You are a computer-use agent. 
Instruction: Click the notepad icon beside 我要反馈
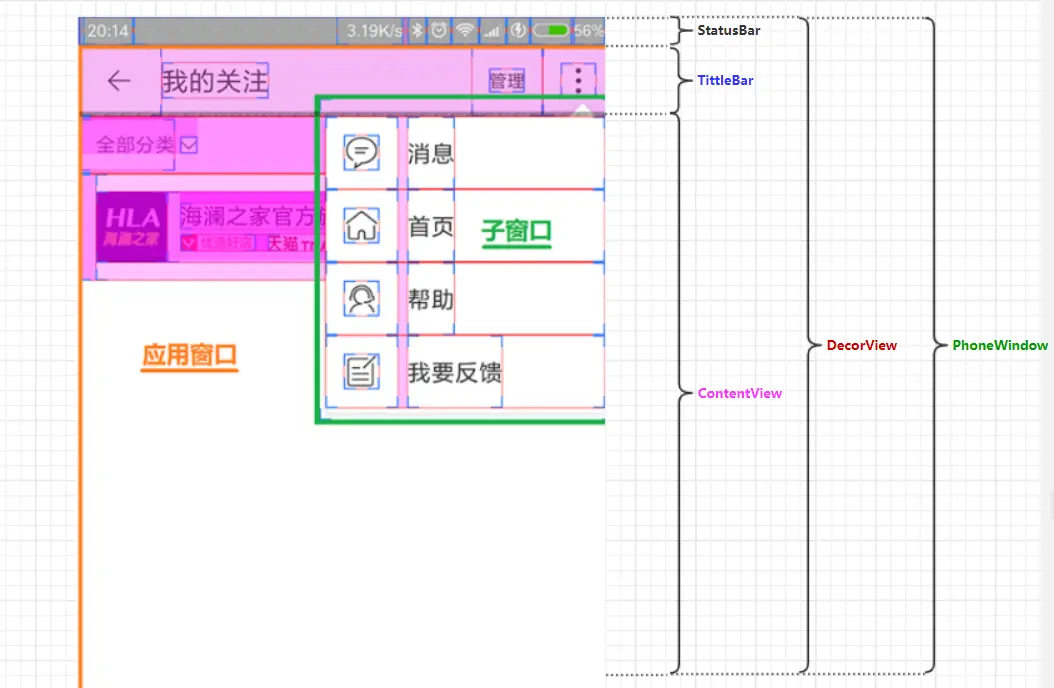click(362, 372)
